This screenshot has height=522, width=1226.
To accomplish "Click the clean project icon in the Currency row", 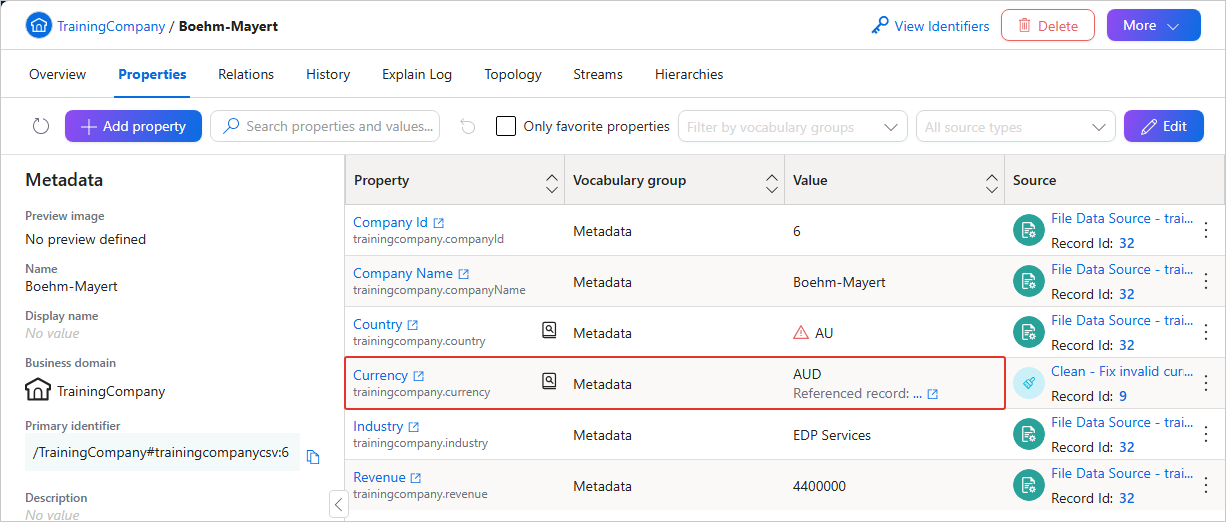I will (x=1029, y=384).
